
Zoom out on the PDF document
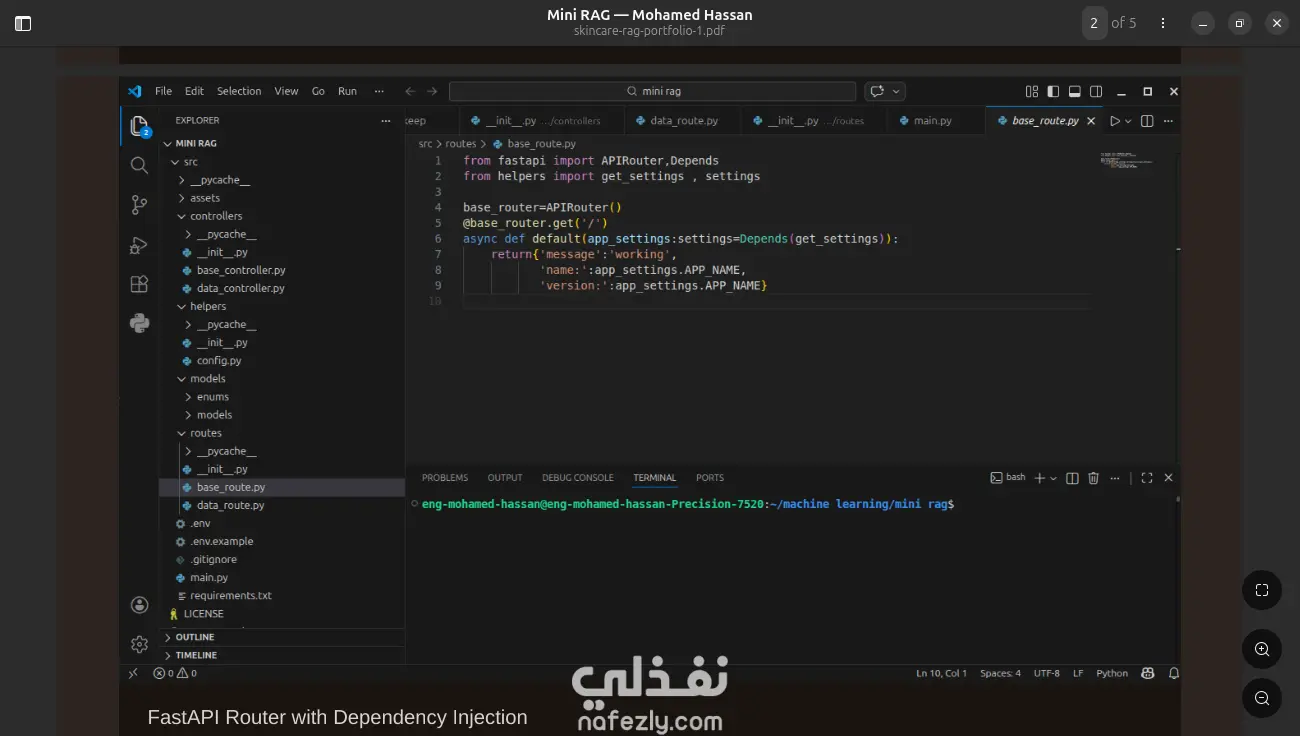1262,697
